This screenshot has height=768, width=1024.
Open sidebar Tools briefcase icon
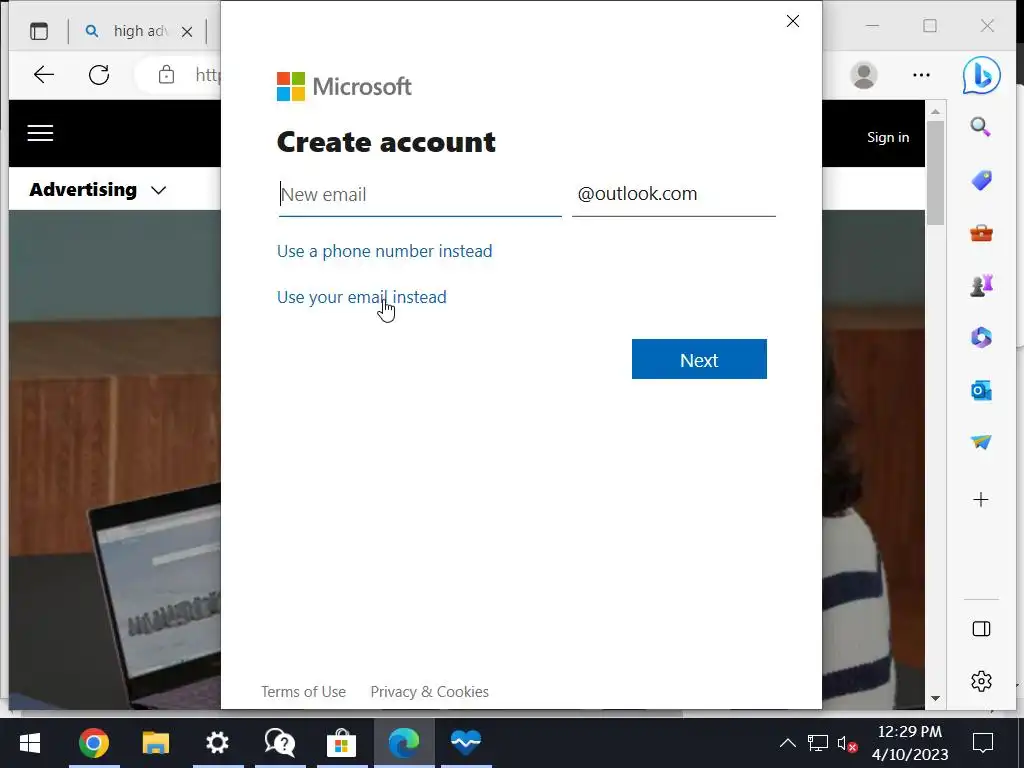(981, 233)
